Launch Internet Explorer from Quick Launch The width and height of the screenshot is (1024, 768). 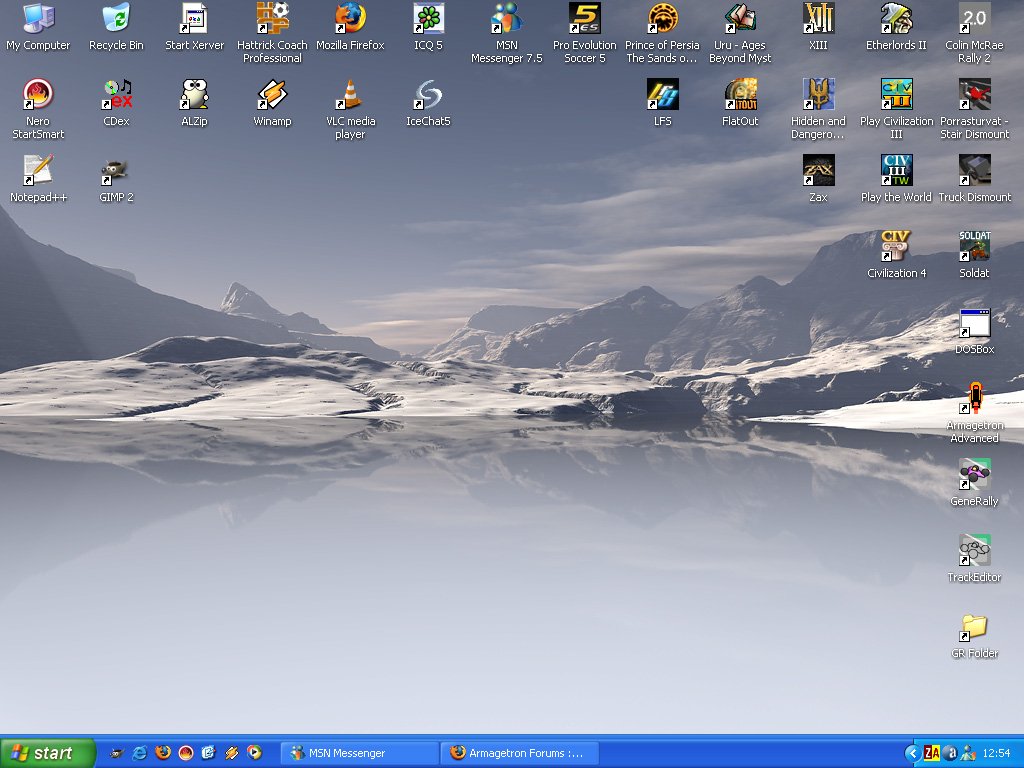140,753
